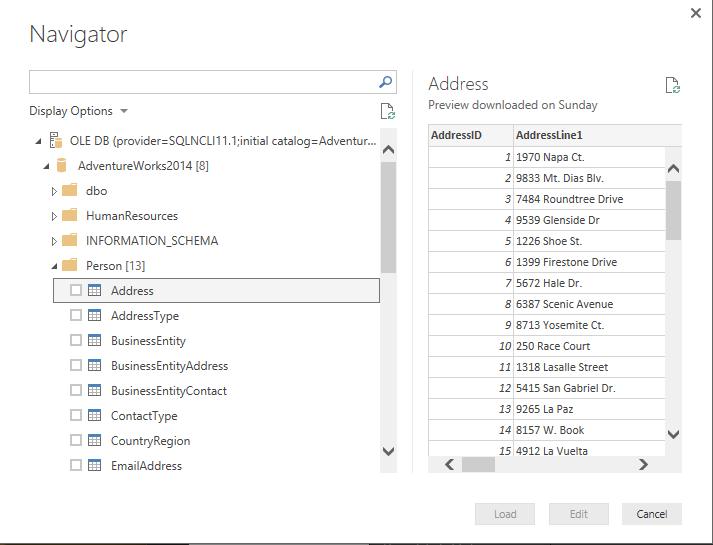Expand the INFORMATION_SCHEMA folder

(54, 241)
